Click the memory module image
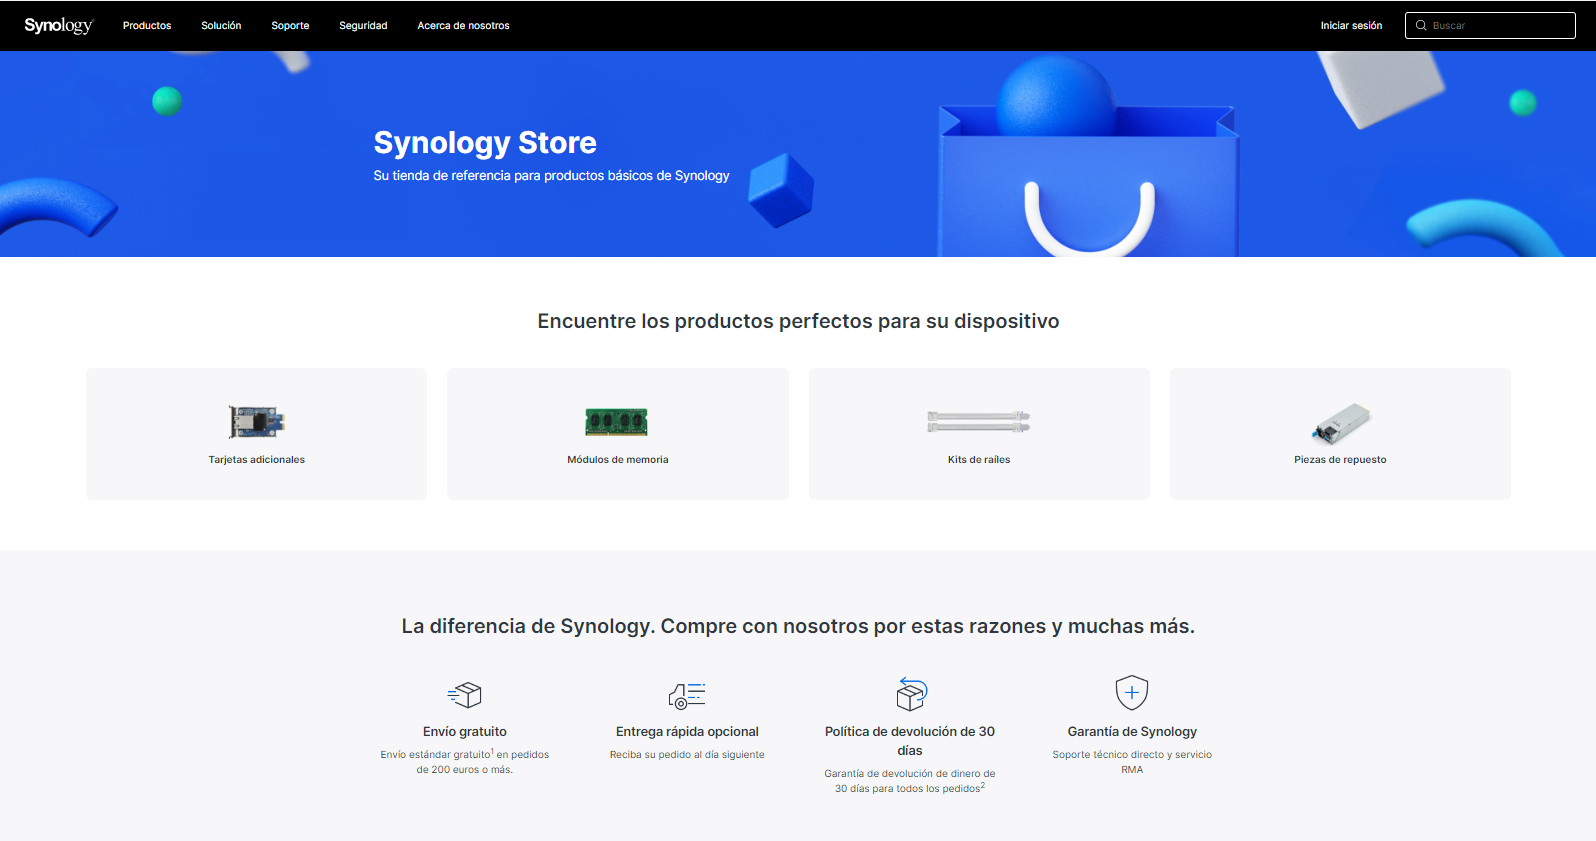Viewport: 1596px width, 841px height. click(x=617, y=422)
